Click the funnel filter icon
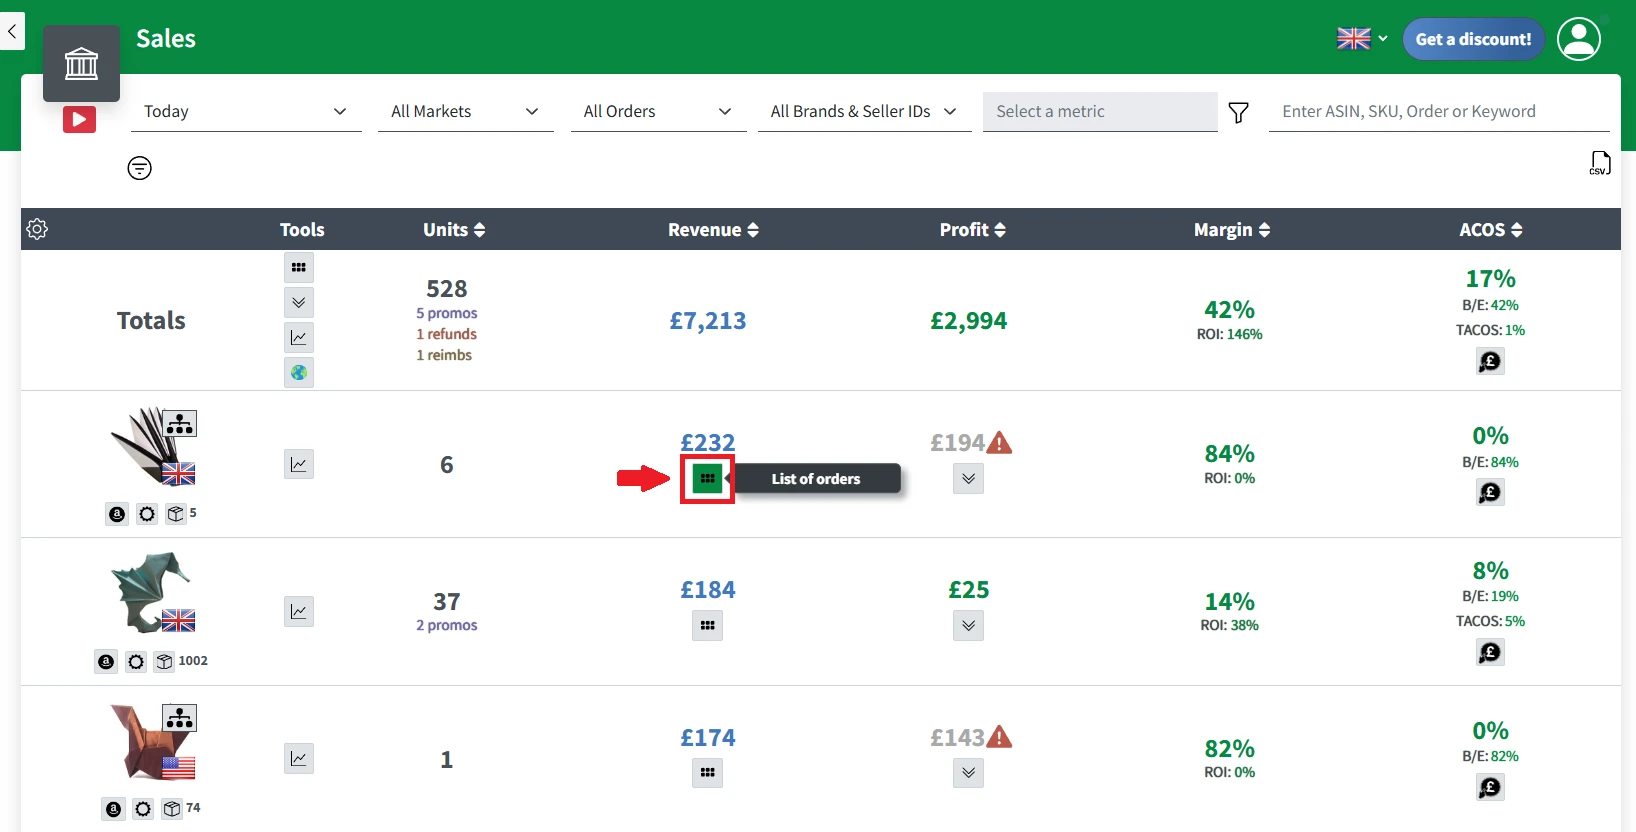1636x832 pixels. point(1238,112)
